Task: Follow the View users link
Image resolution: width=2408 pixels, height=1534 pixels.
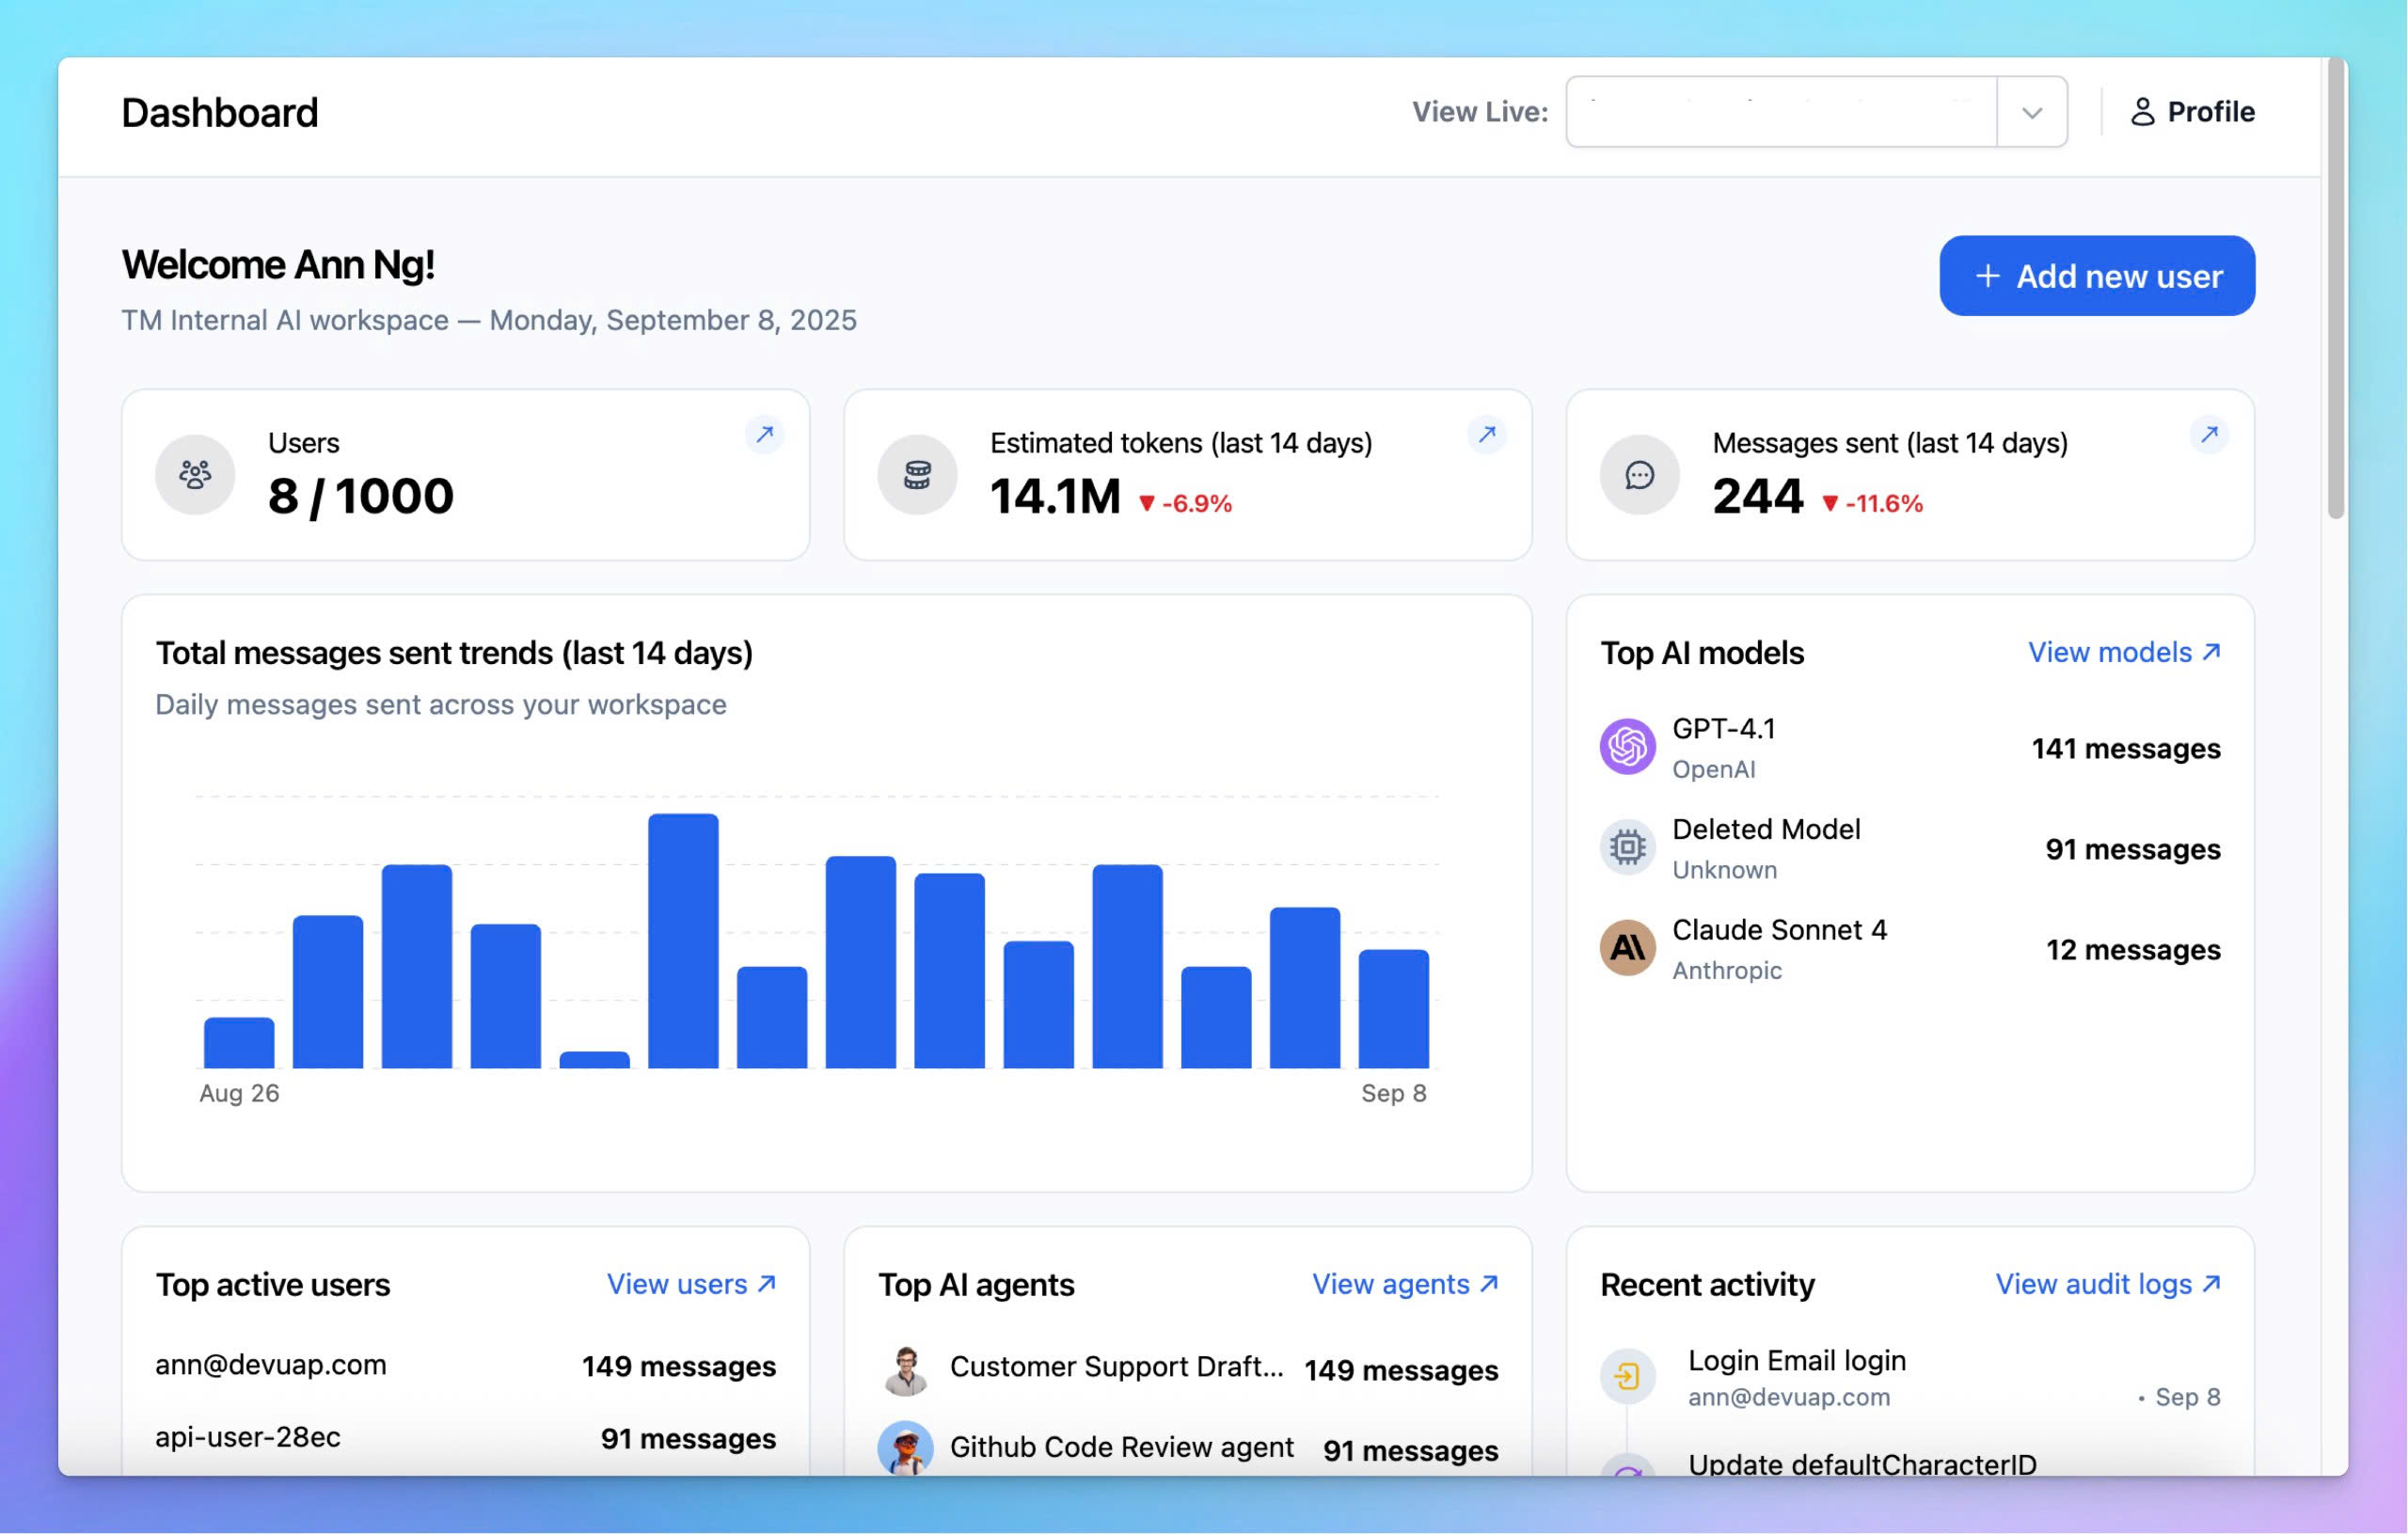Action: (691, 1284)
